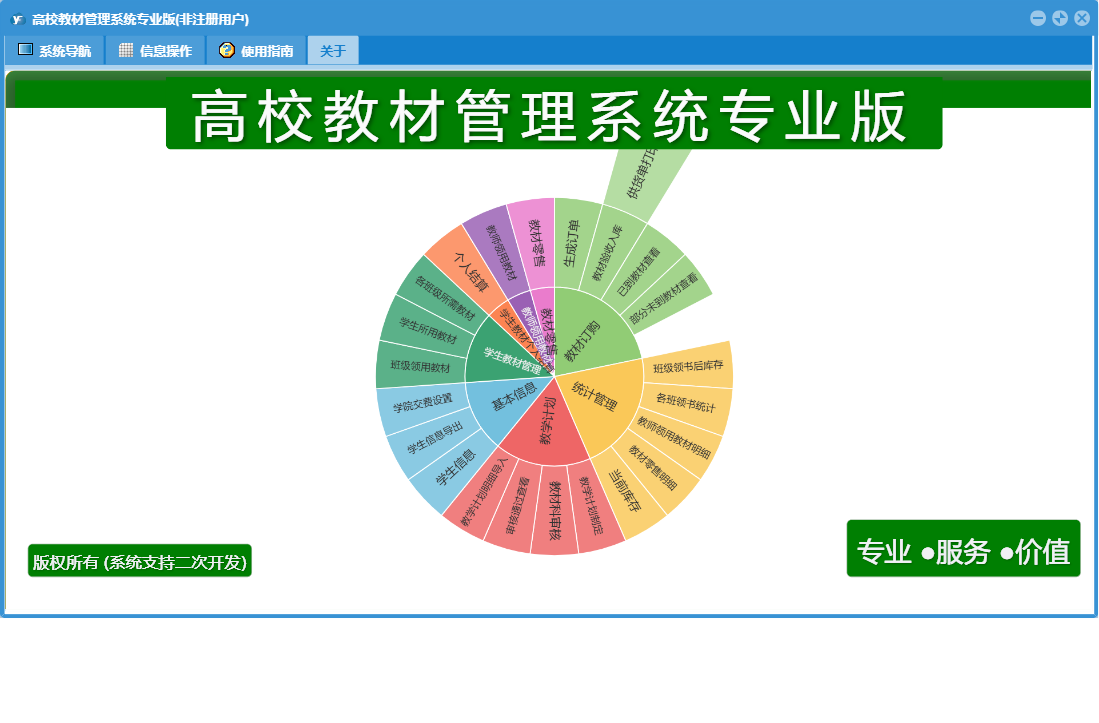This screenshot has height=723, width=1099.
Task: Minimize the 高校教材管理系统 window
Action: coord(1038,18)
